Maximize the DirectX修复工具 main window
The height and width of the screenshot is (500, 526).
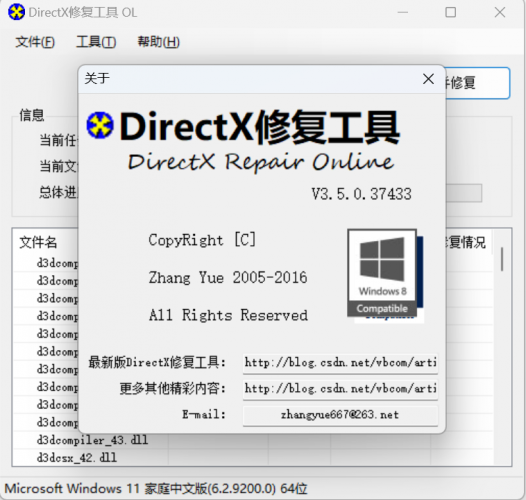coord(451,12)
